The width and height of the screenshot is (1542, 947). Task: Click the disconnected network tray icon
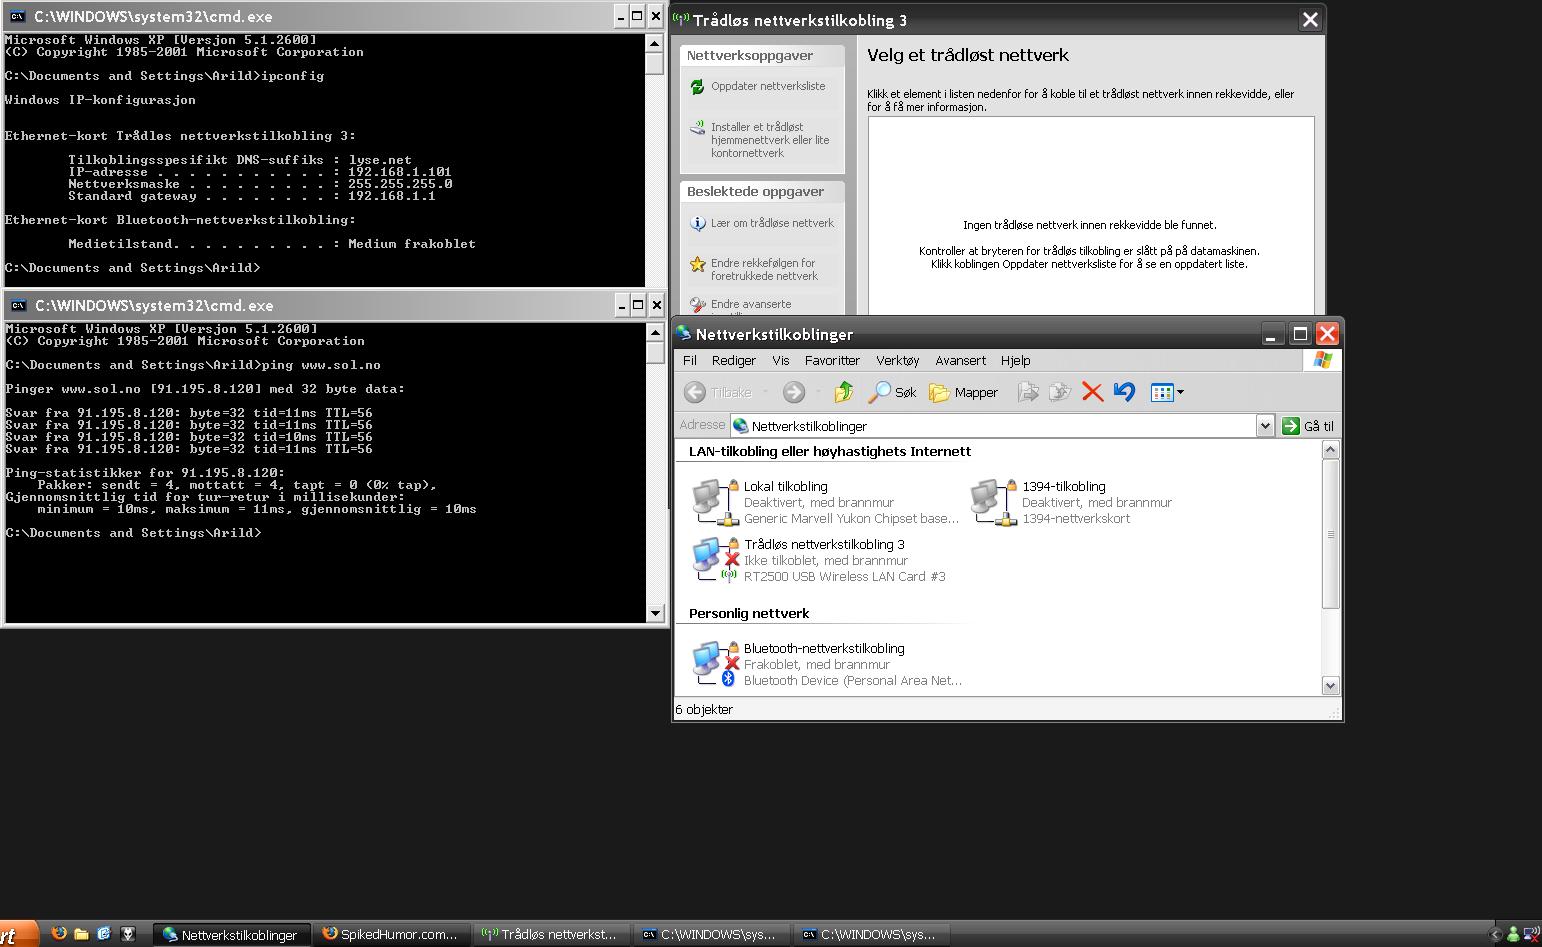[1533, 934]
